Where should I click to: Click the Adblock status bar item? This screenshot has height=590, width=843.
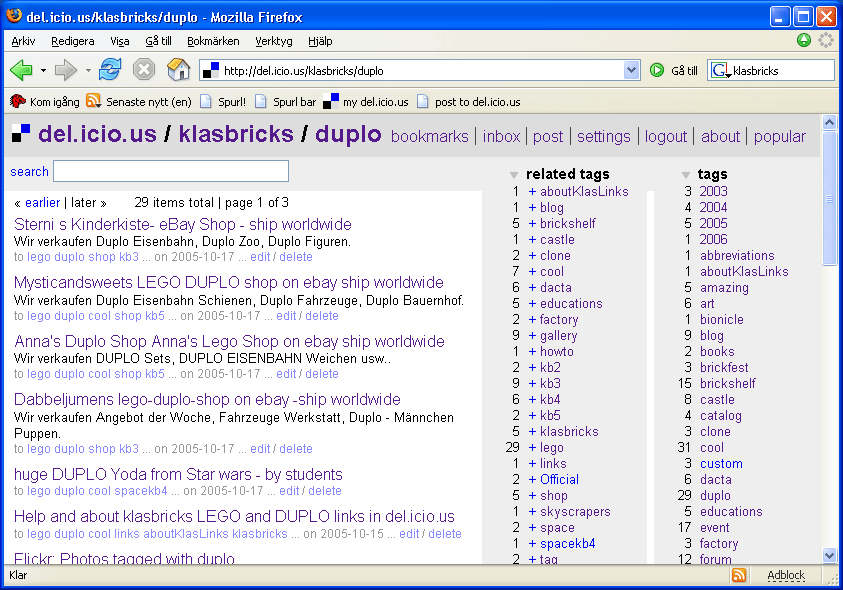786,575
